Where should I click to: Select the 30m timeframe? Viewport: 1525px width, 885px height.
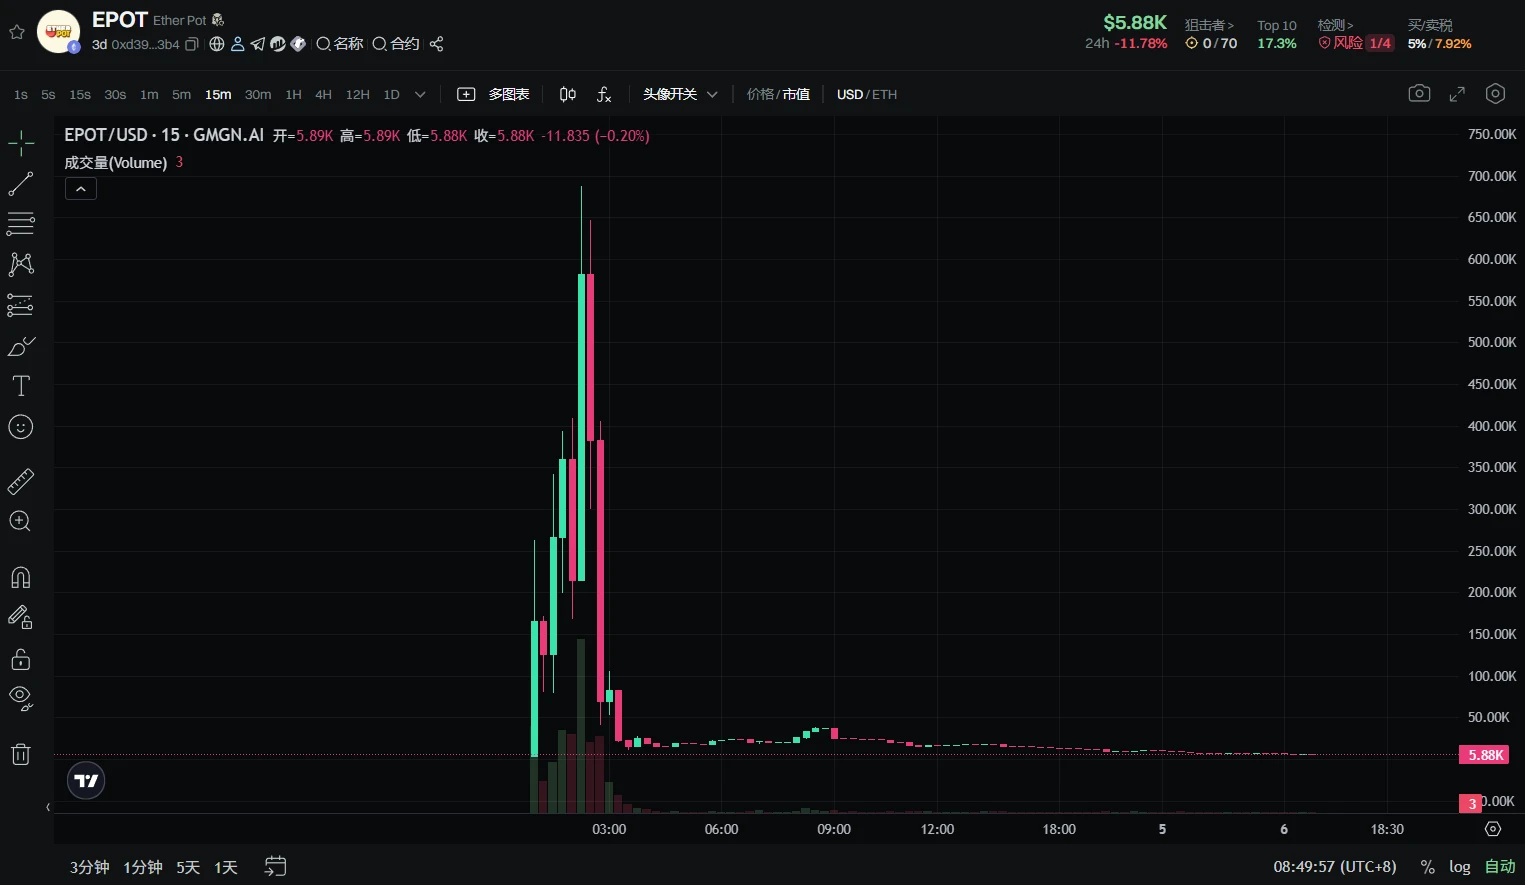point(258,95)
